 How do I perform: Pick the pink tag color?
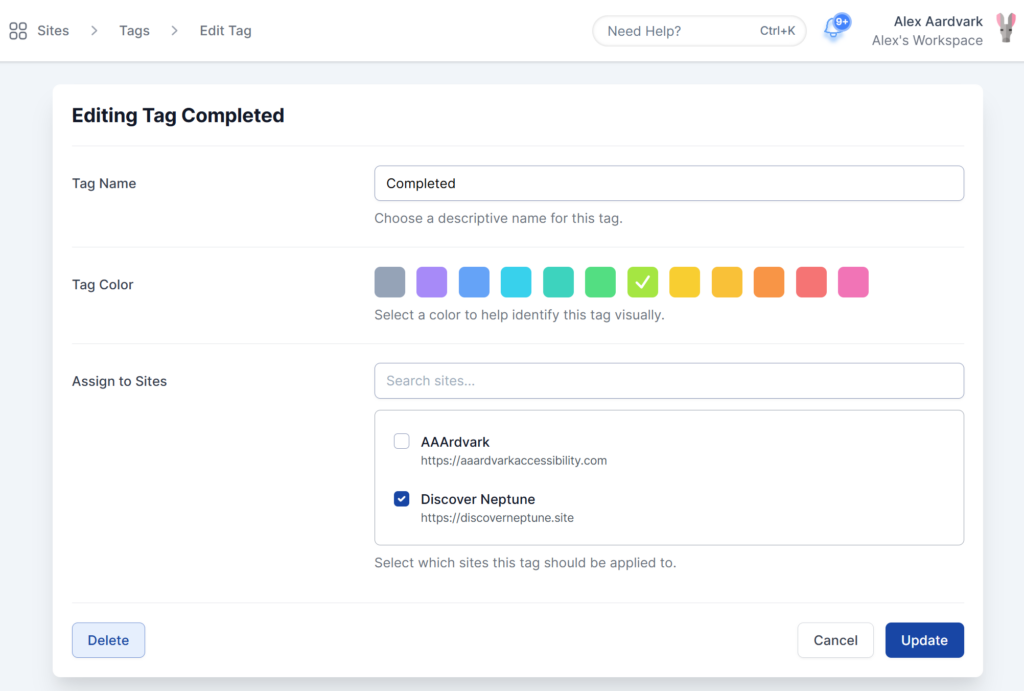[x=853, y=282]
